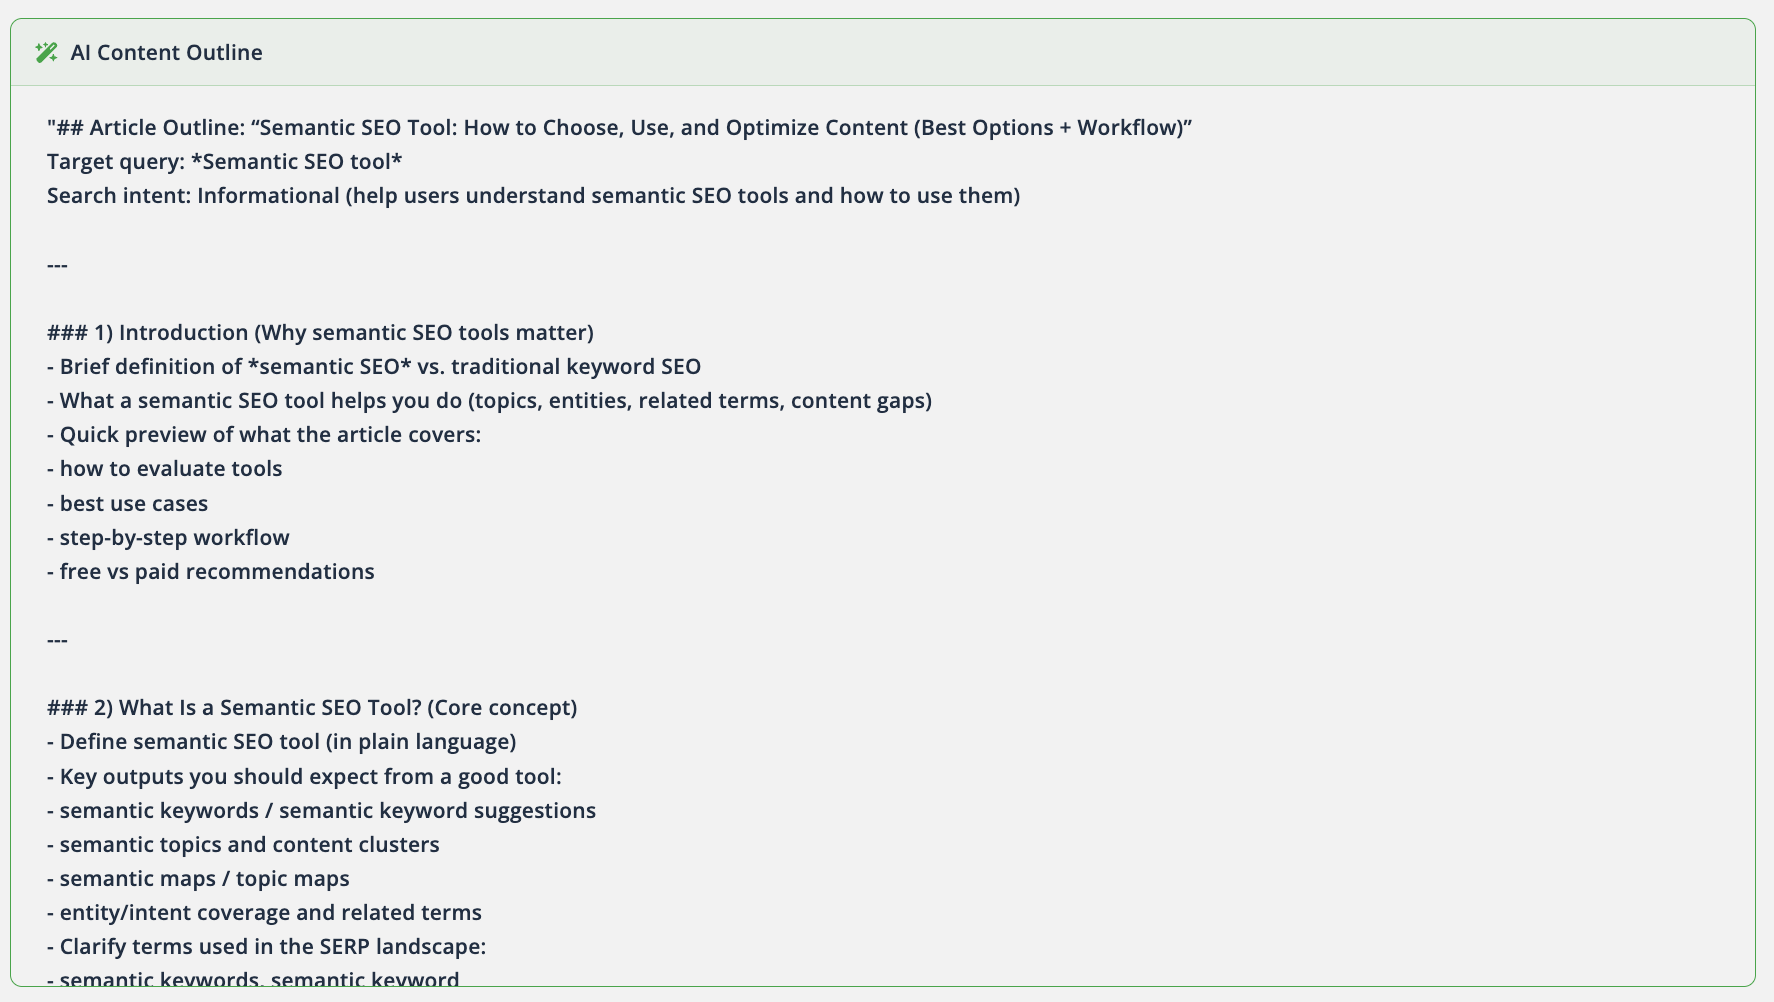Click the AI Content Outline panel title
The image size is (1774, 1002).
166,53
